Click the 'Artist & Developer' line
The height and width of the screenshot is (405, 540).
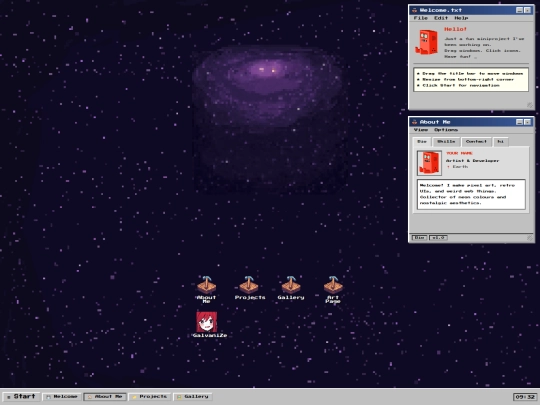click(x=472, y=160)
